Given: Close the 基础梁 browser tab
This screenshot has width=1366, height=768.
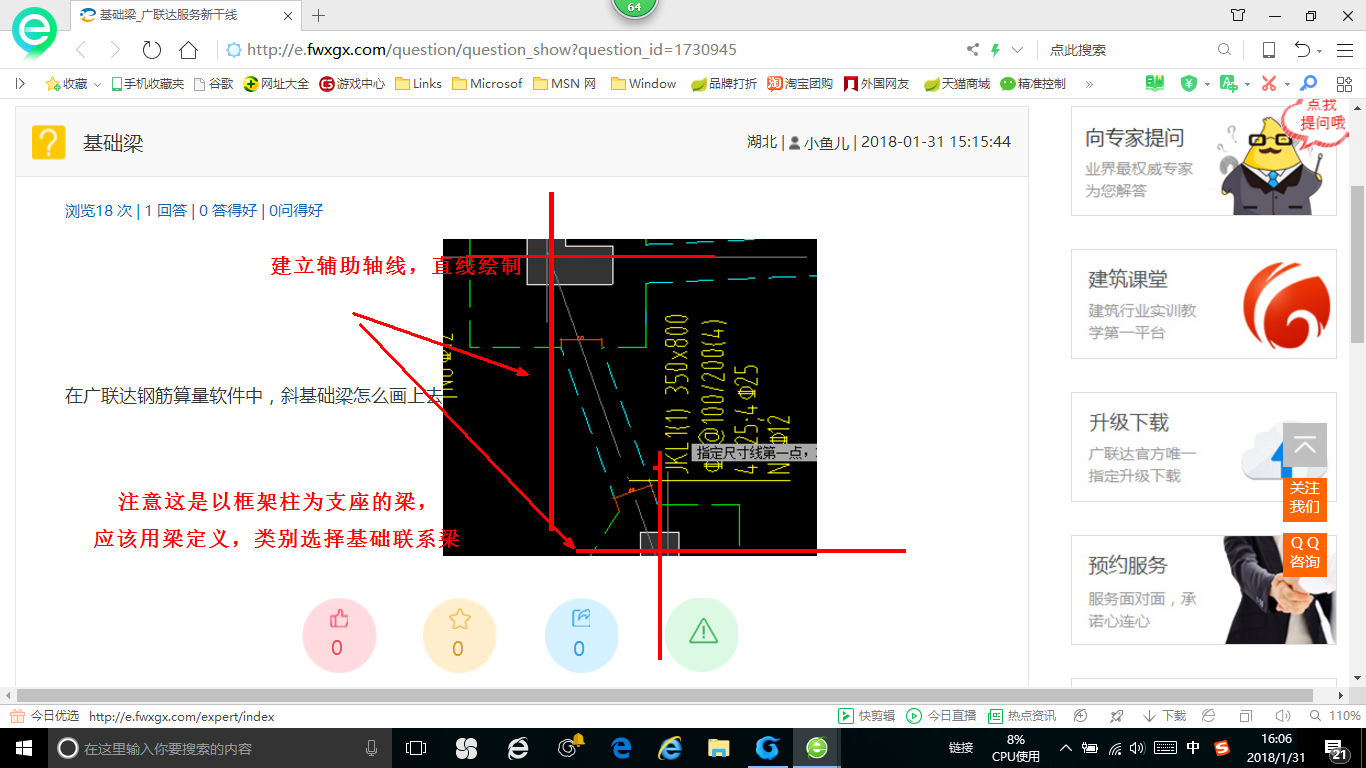Looking at the screenshot, I should coord(288,15).
